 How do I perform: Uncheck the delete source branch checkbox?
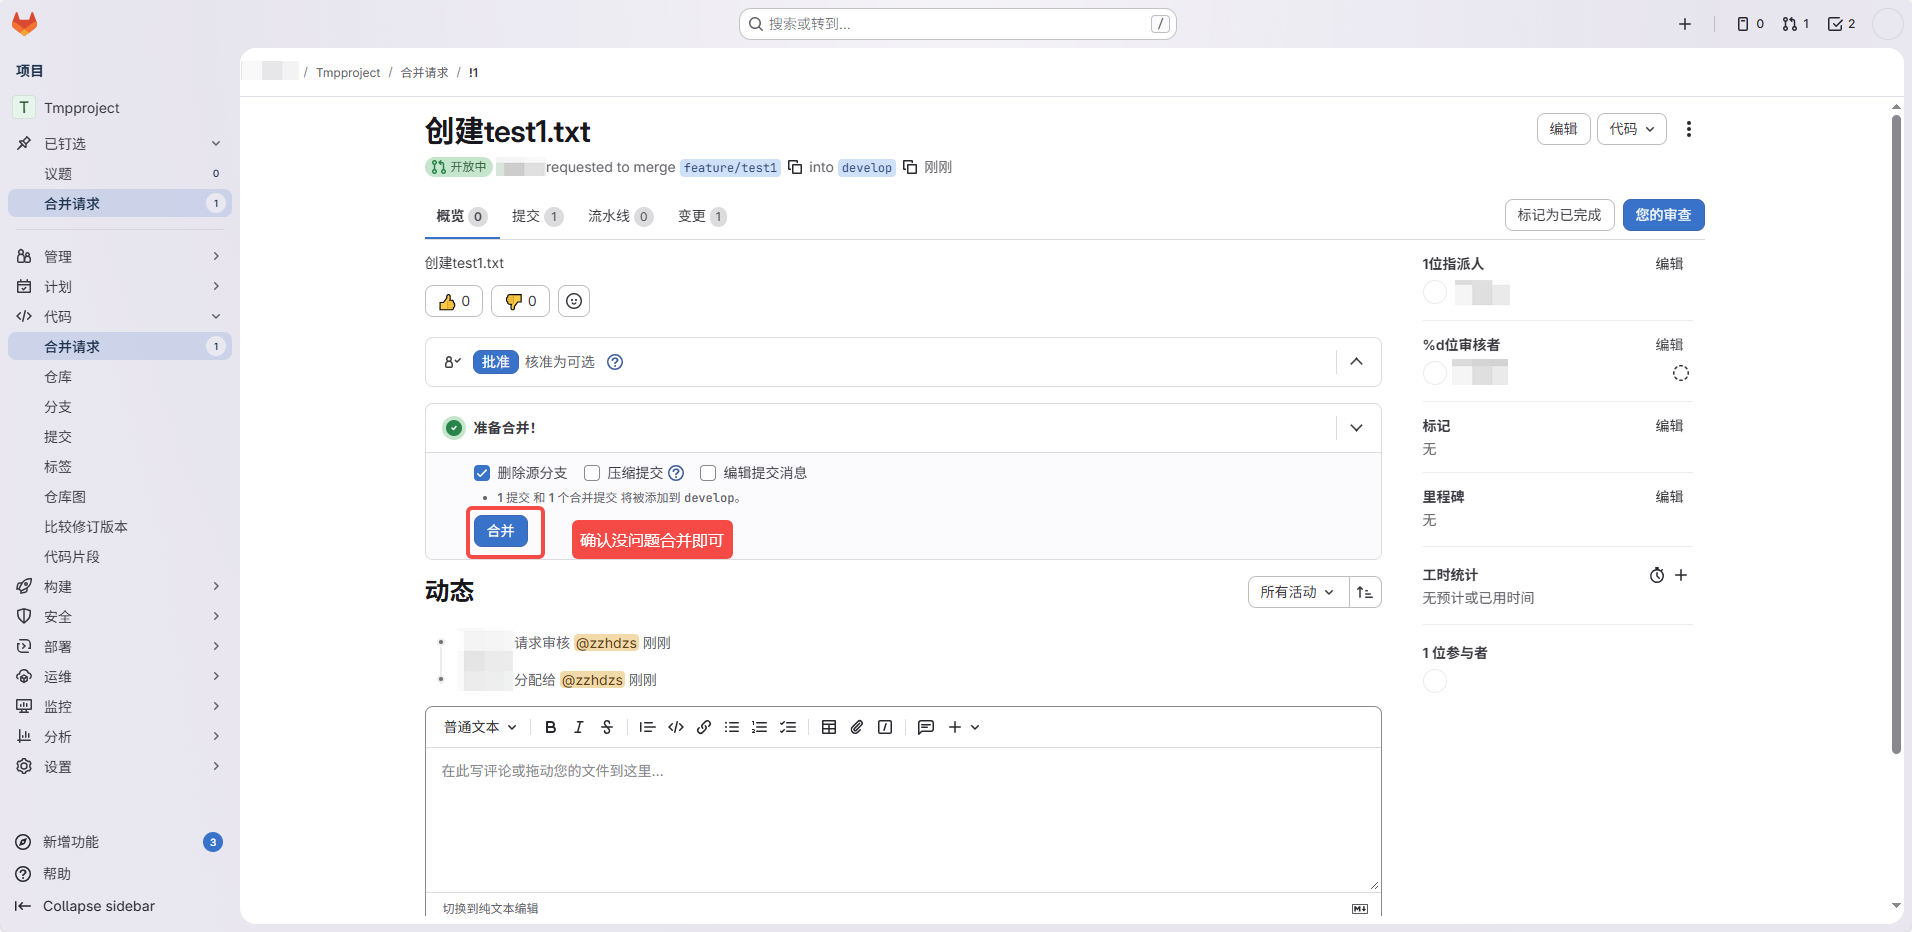point(482,473)
